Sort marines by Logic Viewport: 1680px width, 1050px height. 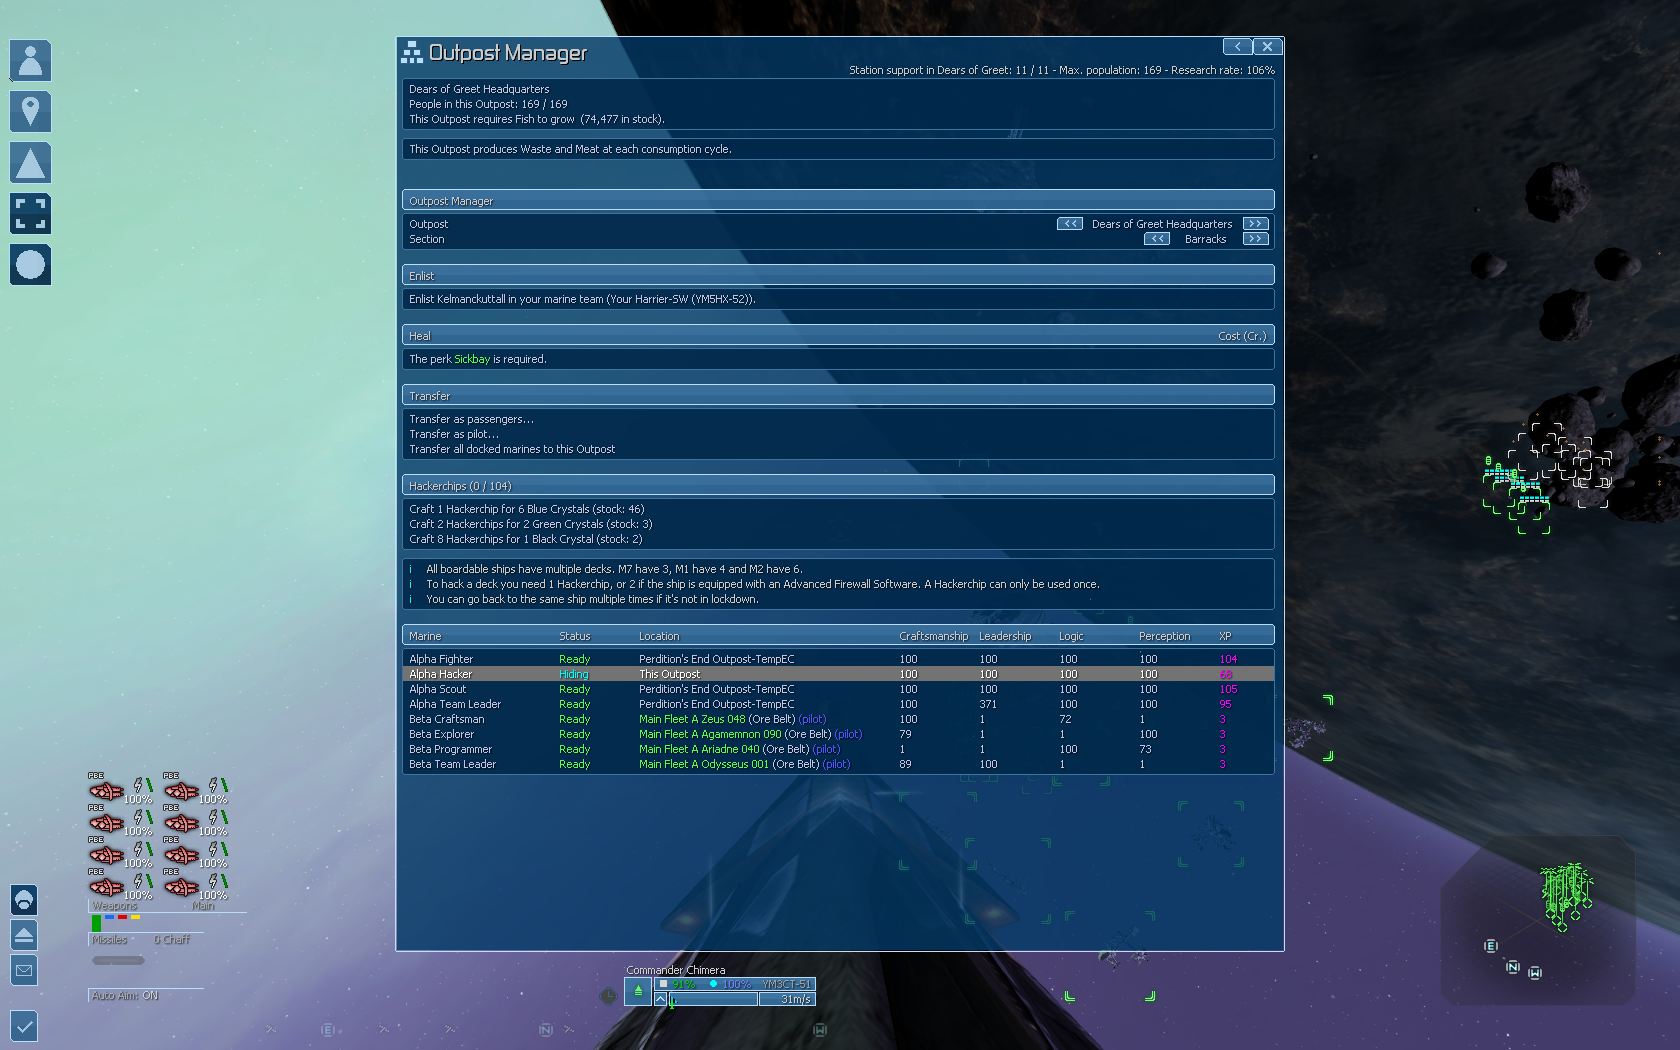[1071, 636]
